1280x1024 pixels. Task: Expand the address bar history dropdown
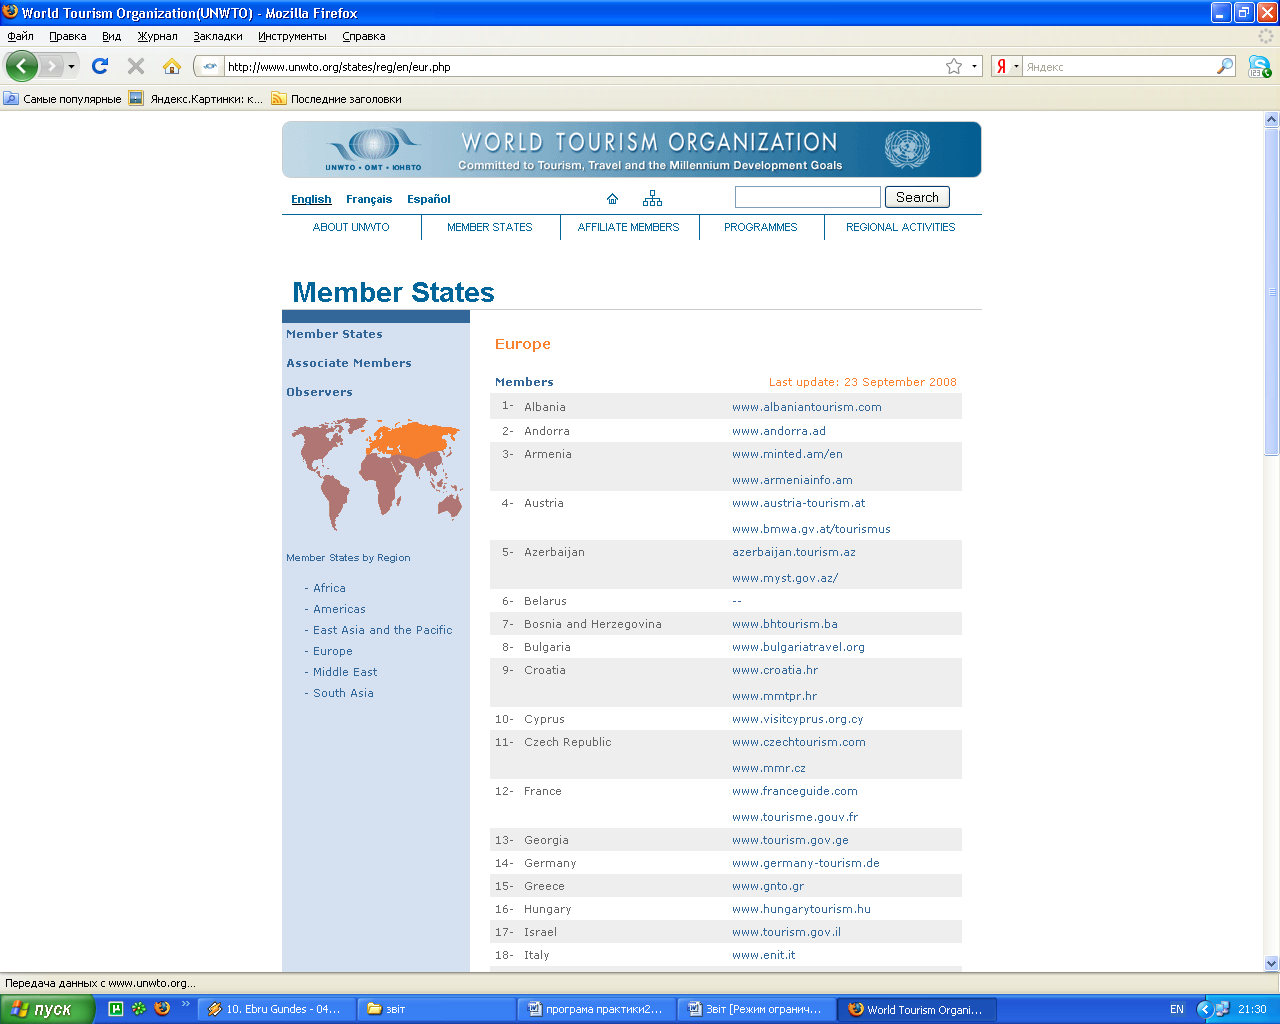(x=974, y=67)
